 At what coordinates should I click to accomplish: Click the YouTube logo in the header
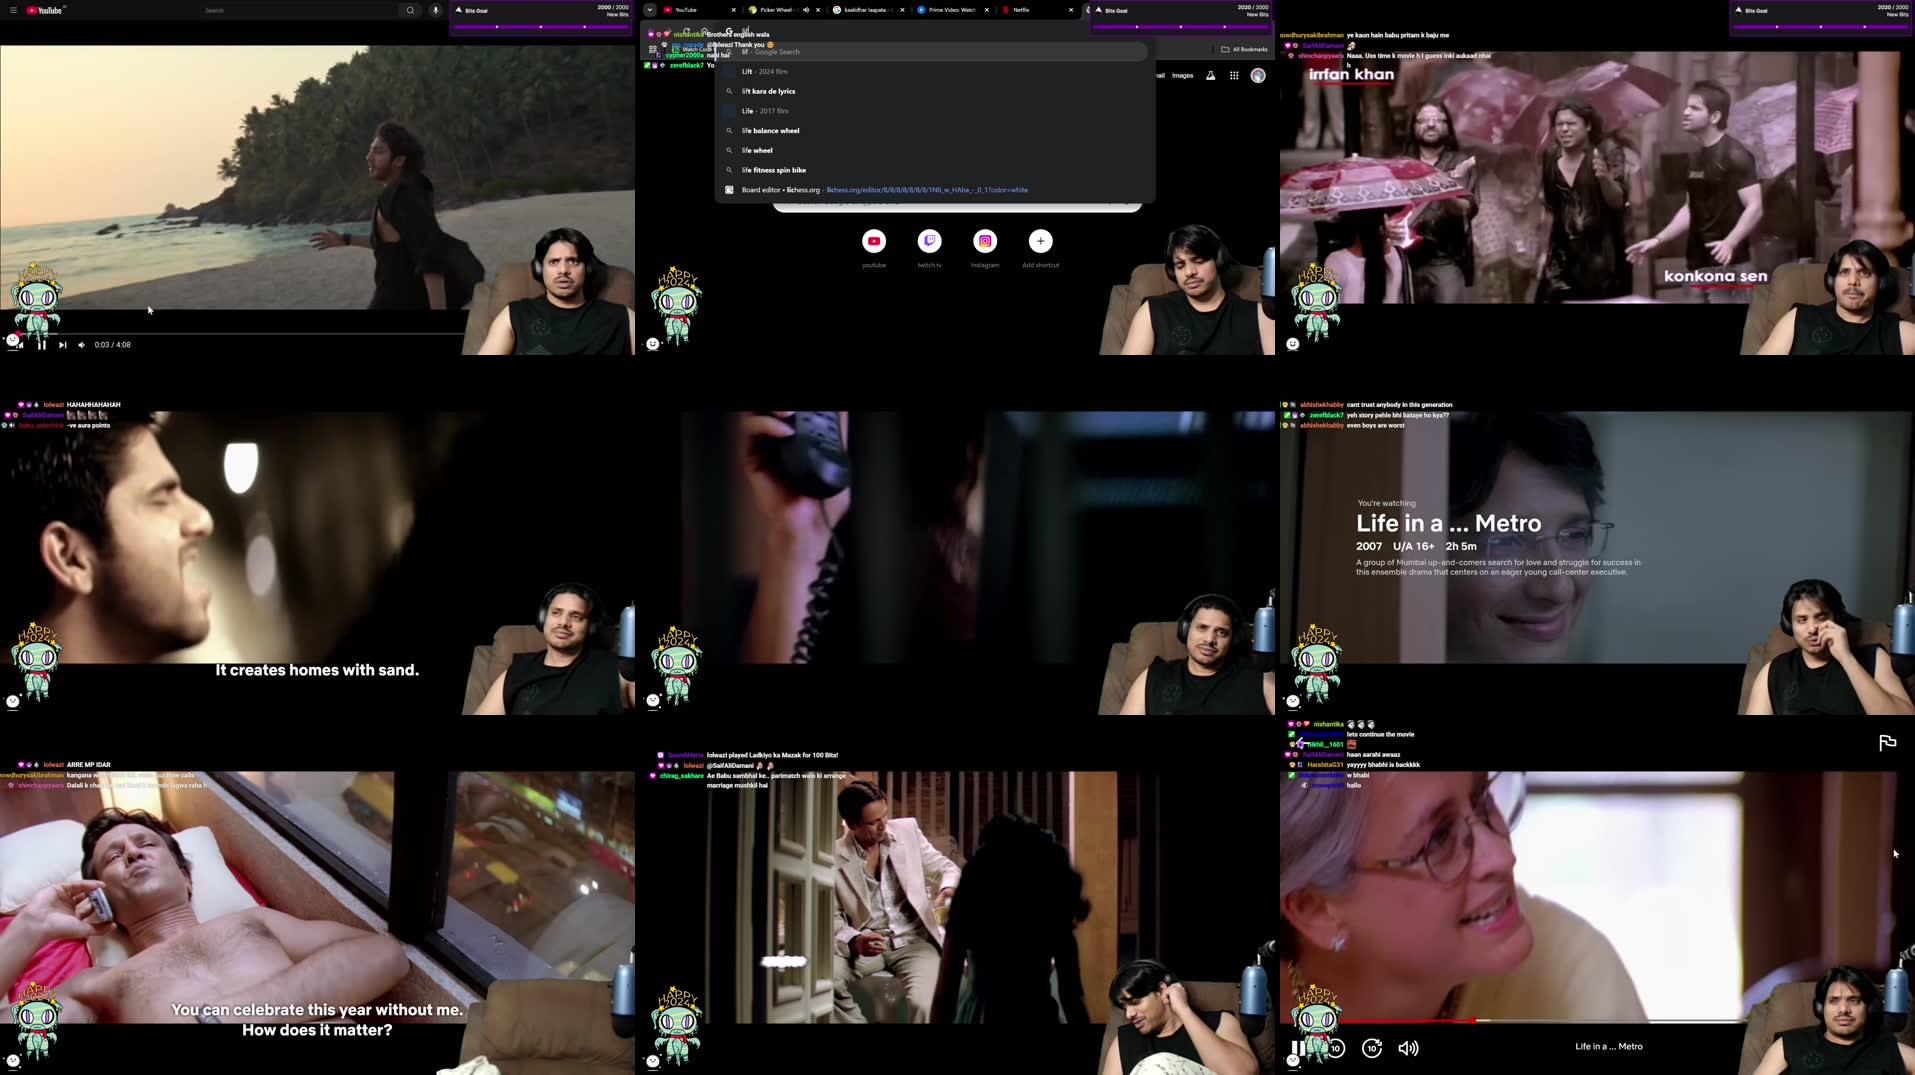[45, 10]
